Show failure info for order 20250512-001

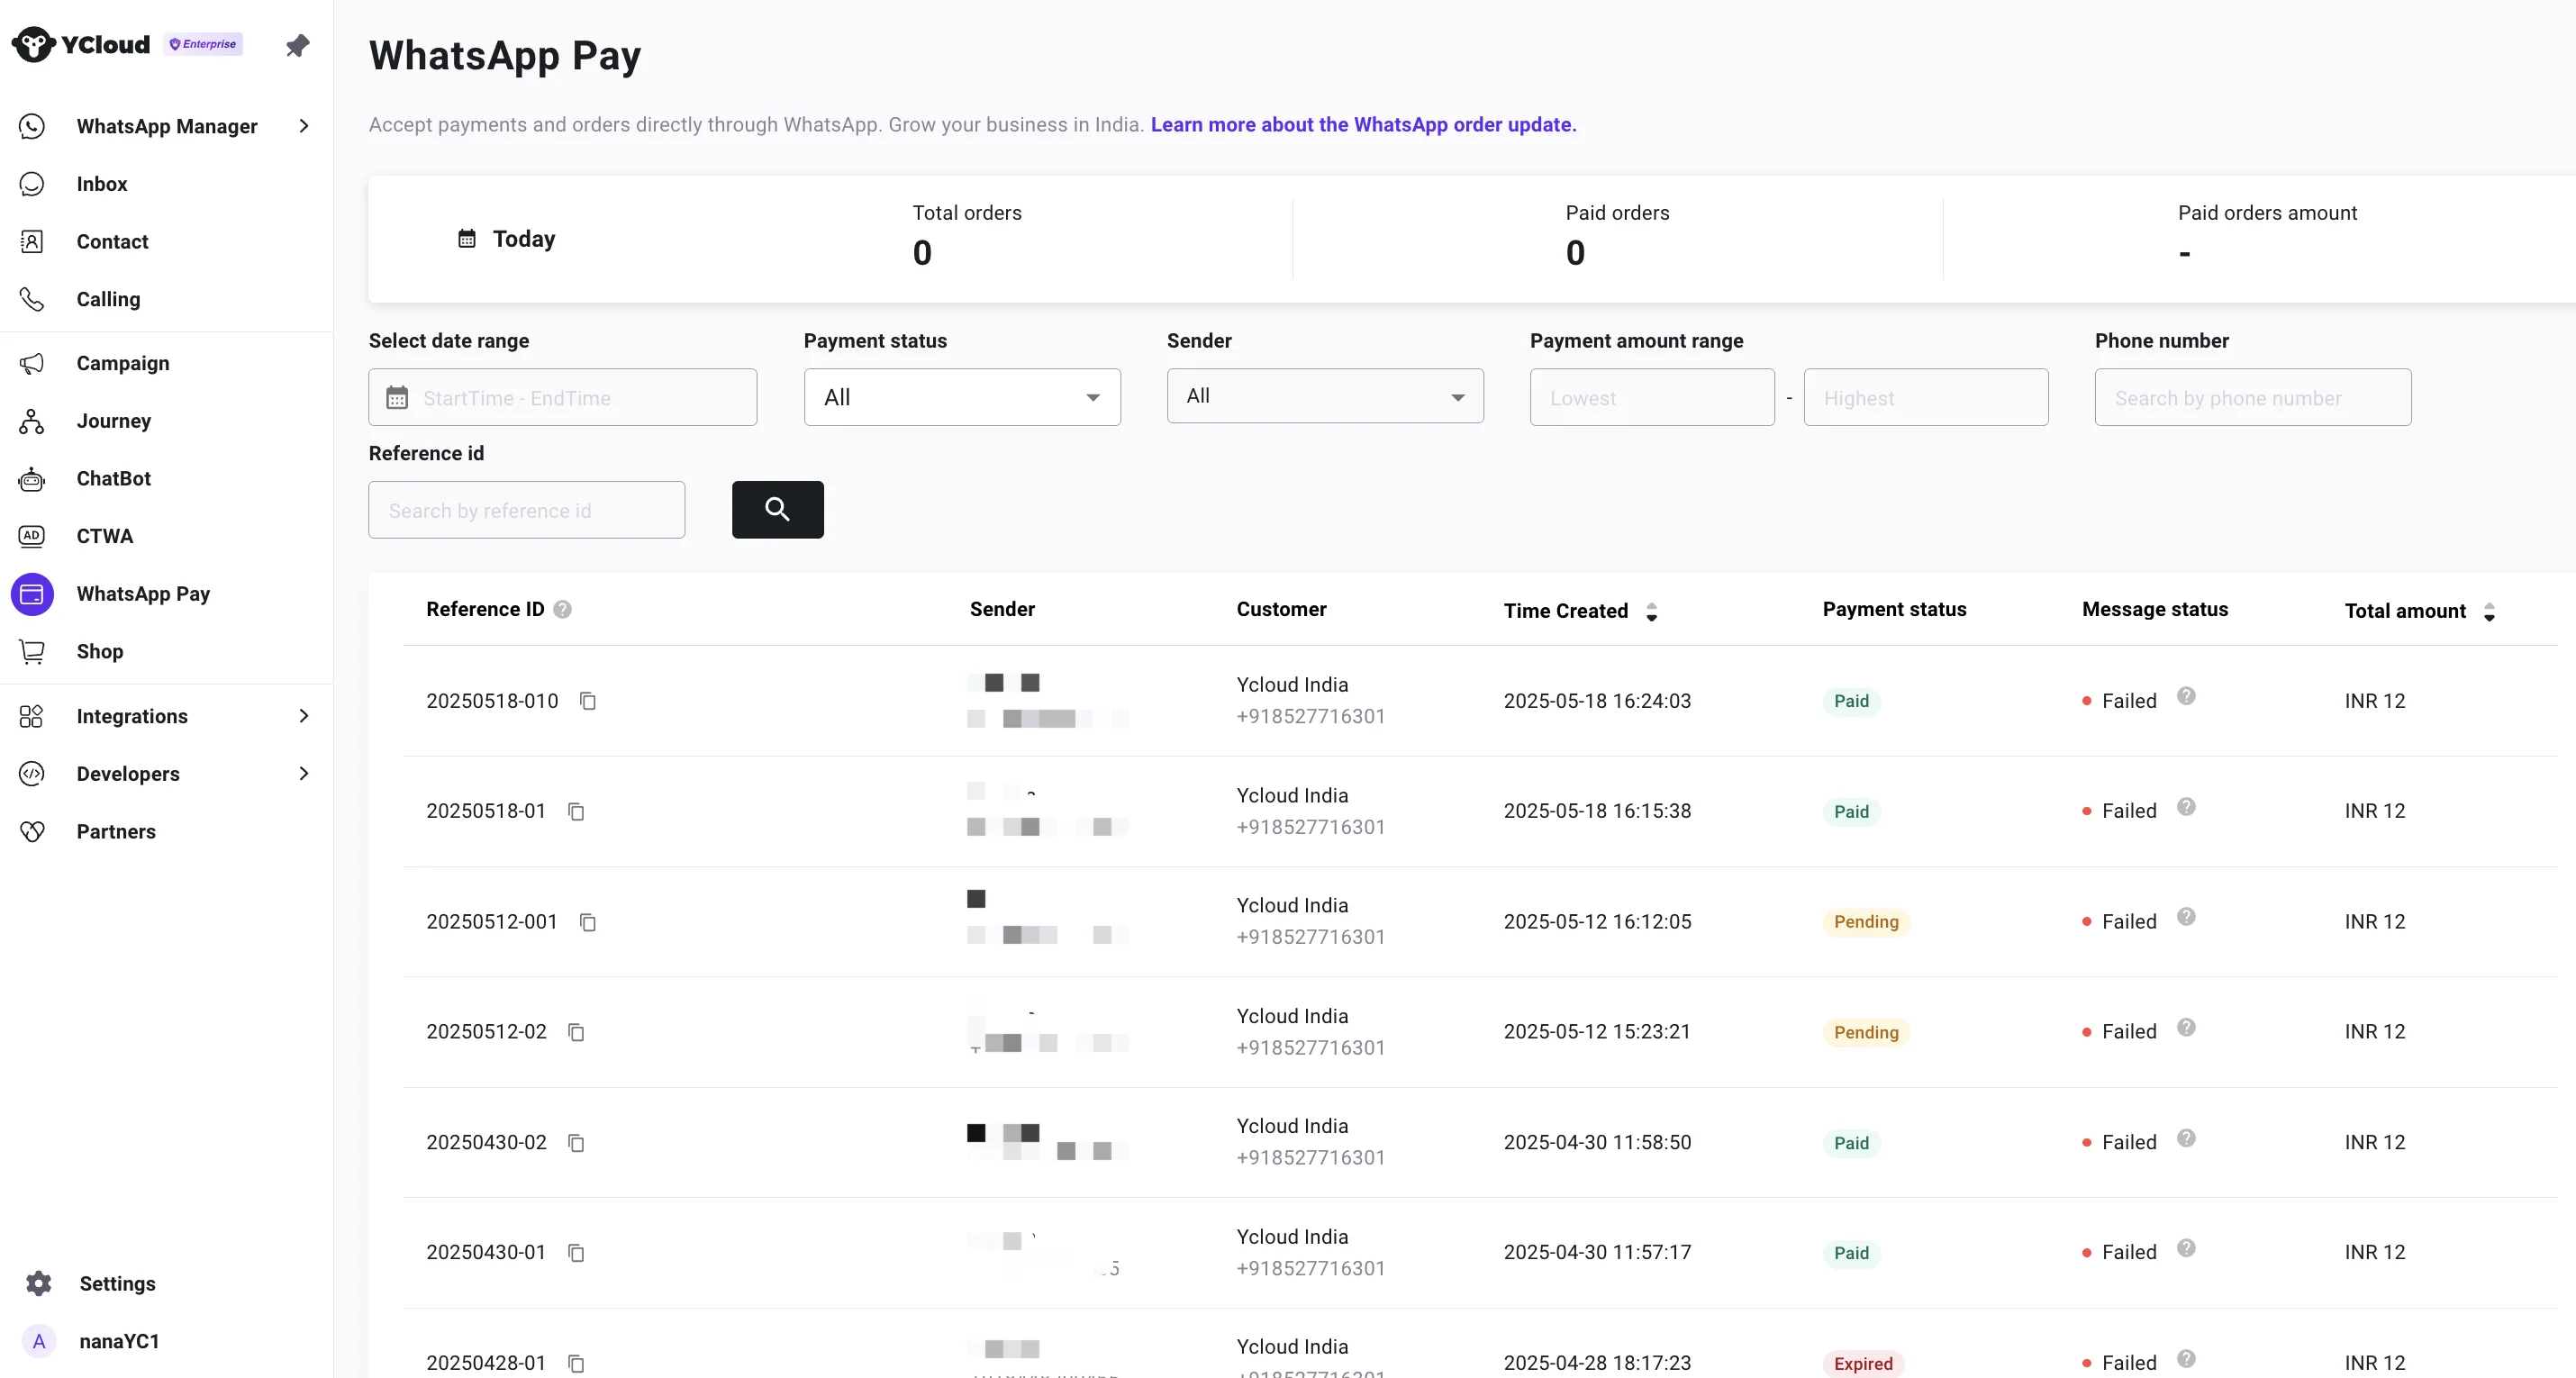[x=2186, y=917]
